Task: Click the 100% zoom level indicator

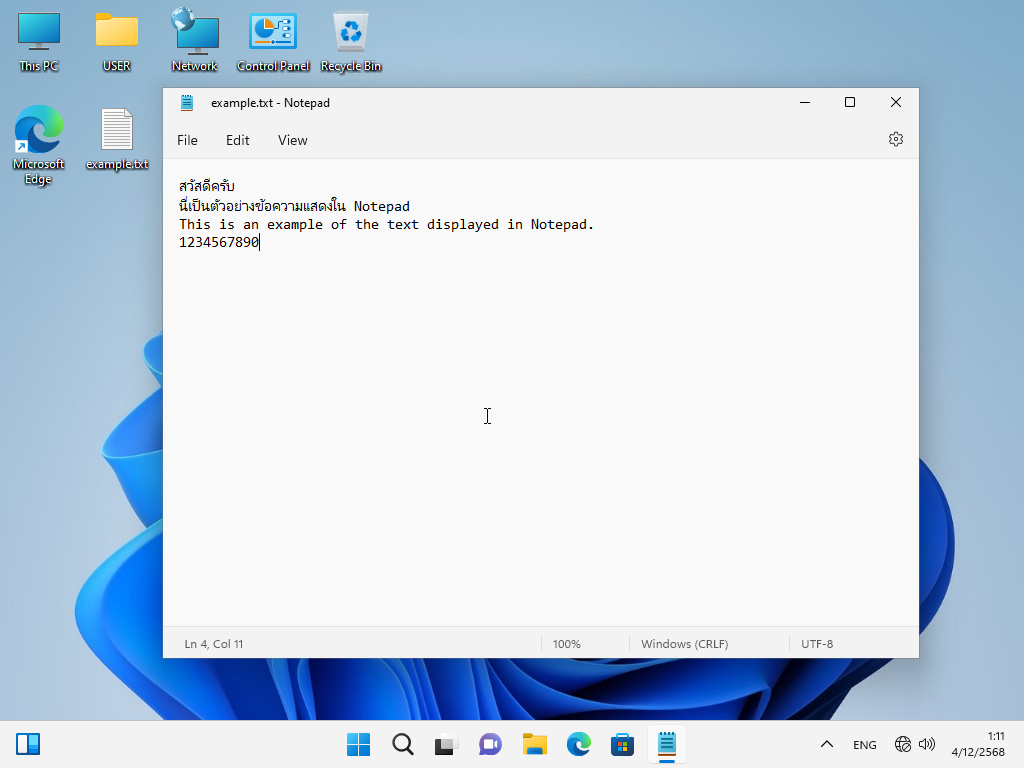Action: point(566,644)
